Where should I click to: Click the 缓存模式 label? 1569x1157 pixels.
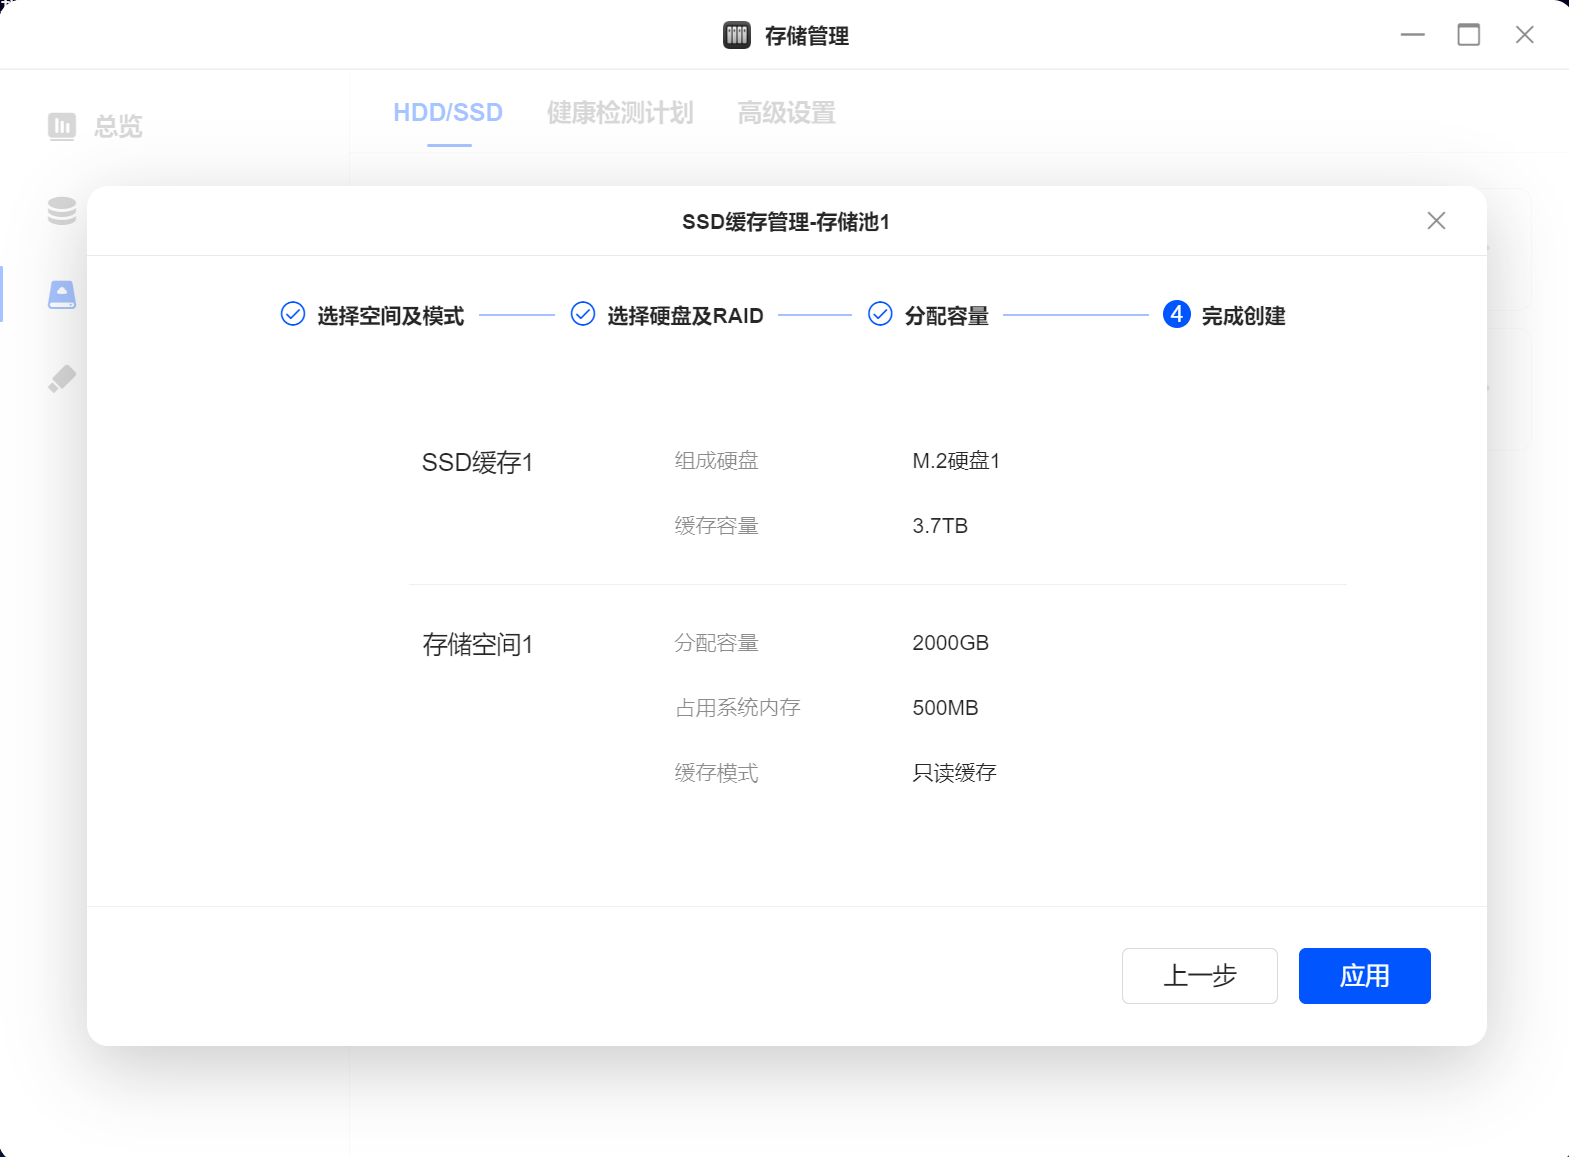pos(716,773)
